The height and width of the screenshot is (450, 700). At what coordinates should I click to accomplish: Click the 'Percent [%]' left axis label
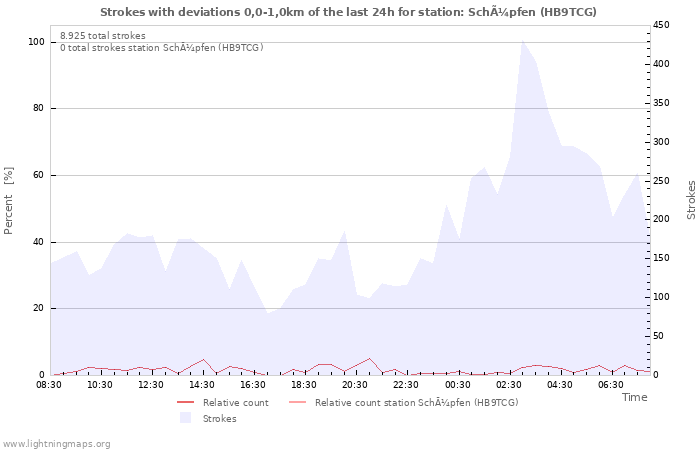(9, 200)
